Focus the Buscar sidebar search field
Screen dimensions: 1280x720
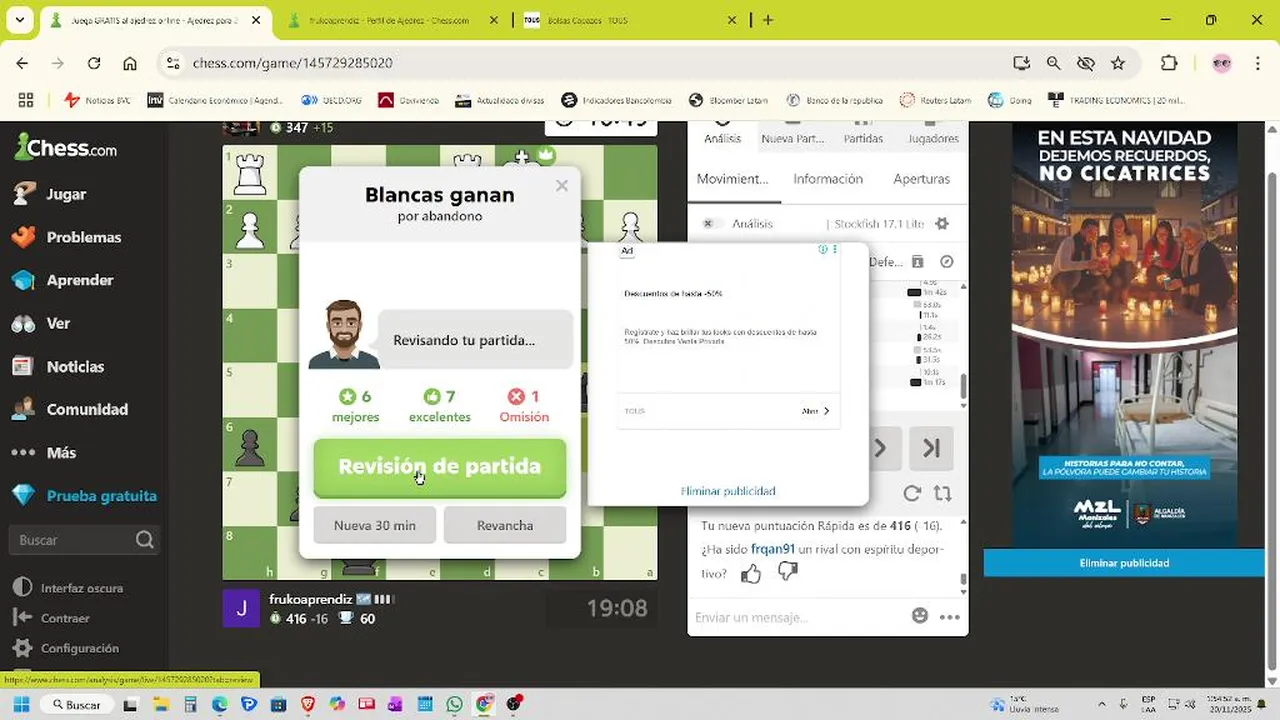[84, 540]
